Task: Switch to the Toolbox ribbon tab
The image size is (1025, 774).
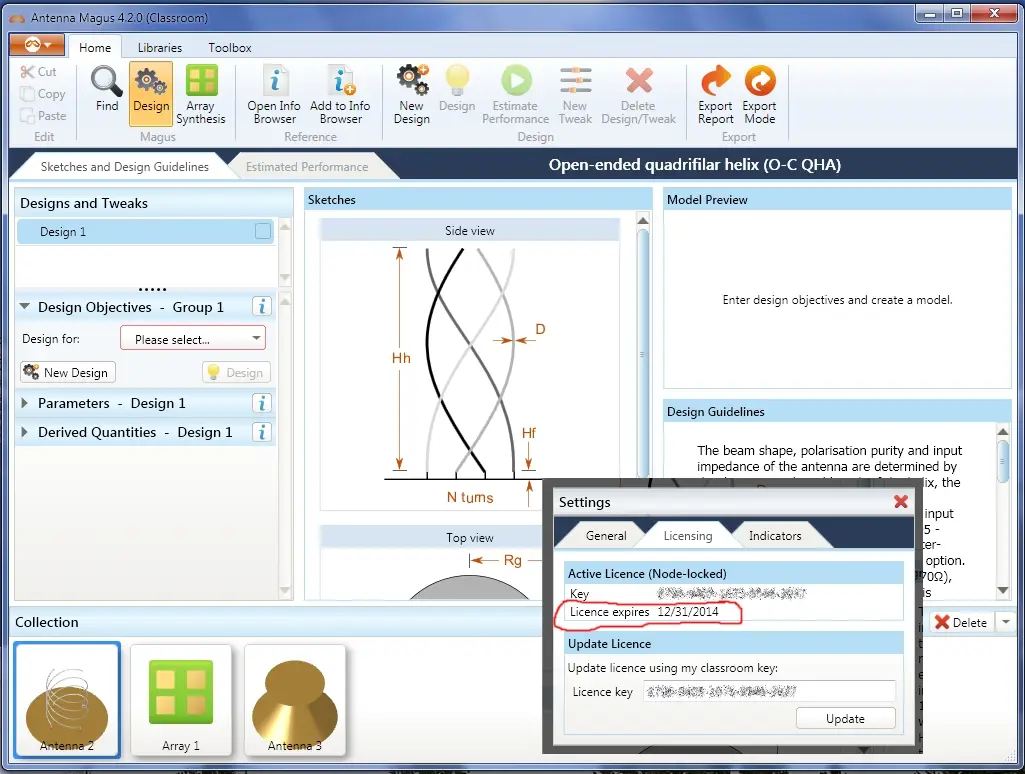Action: [x=229, y=48]
